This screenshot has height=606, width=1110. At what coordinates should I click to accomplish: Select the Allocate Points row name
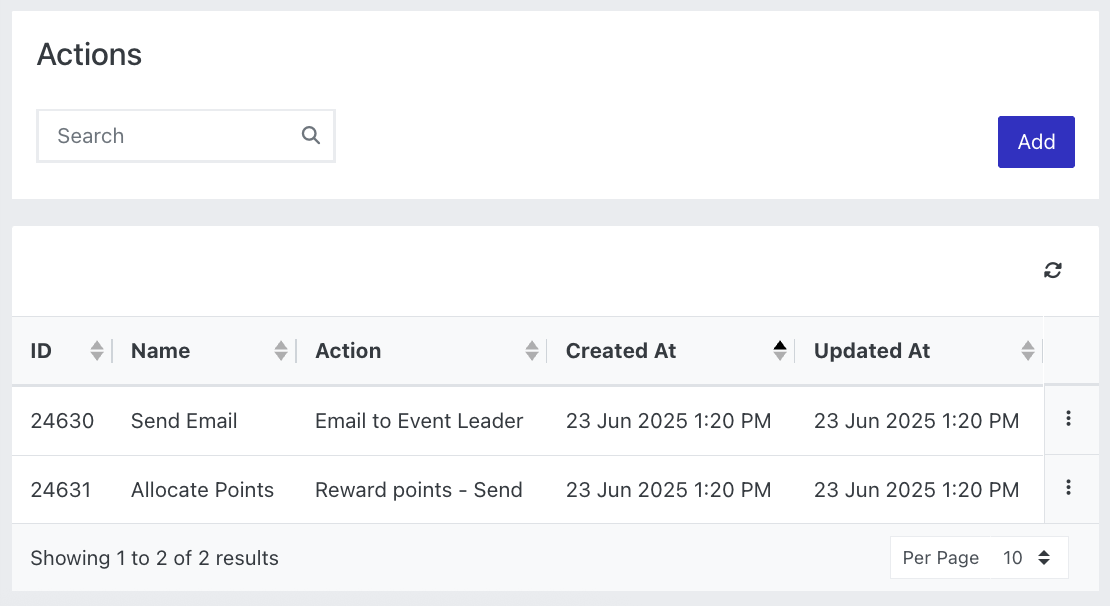click(x=202, y=490)
